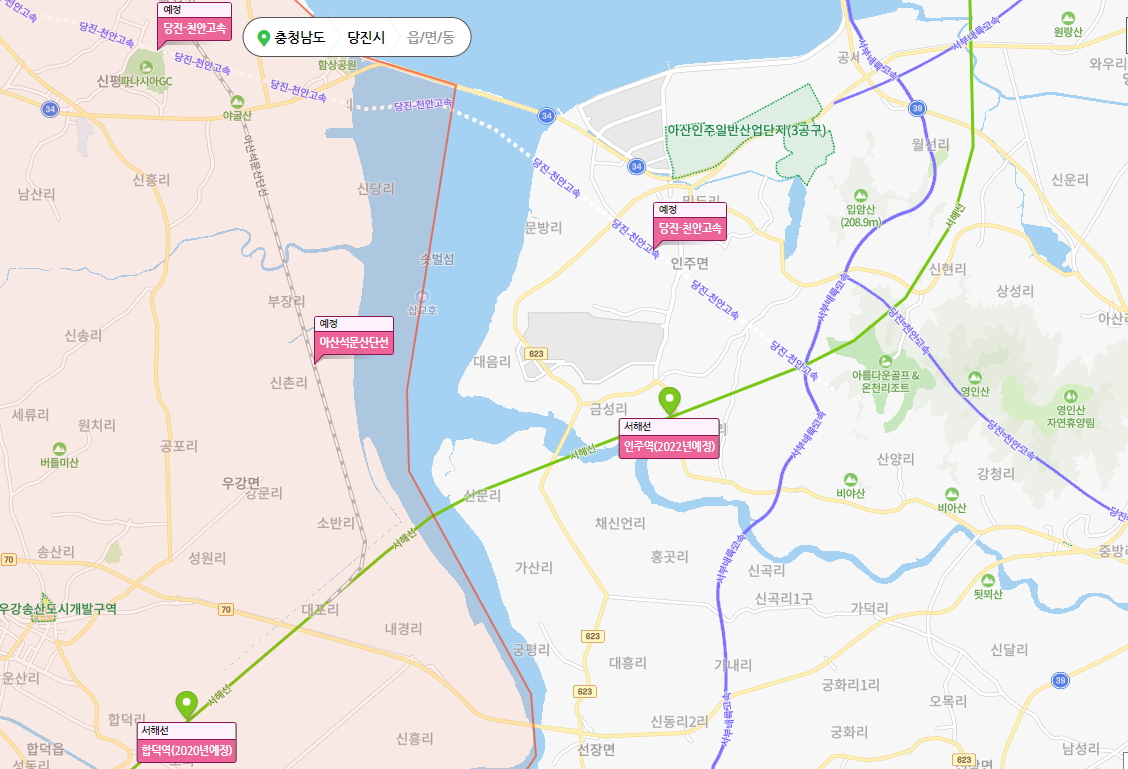Open the 아산석문산단선 planned line label
This screenshot has height=769, width=1128.
click(x=354, y=342)
